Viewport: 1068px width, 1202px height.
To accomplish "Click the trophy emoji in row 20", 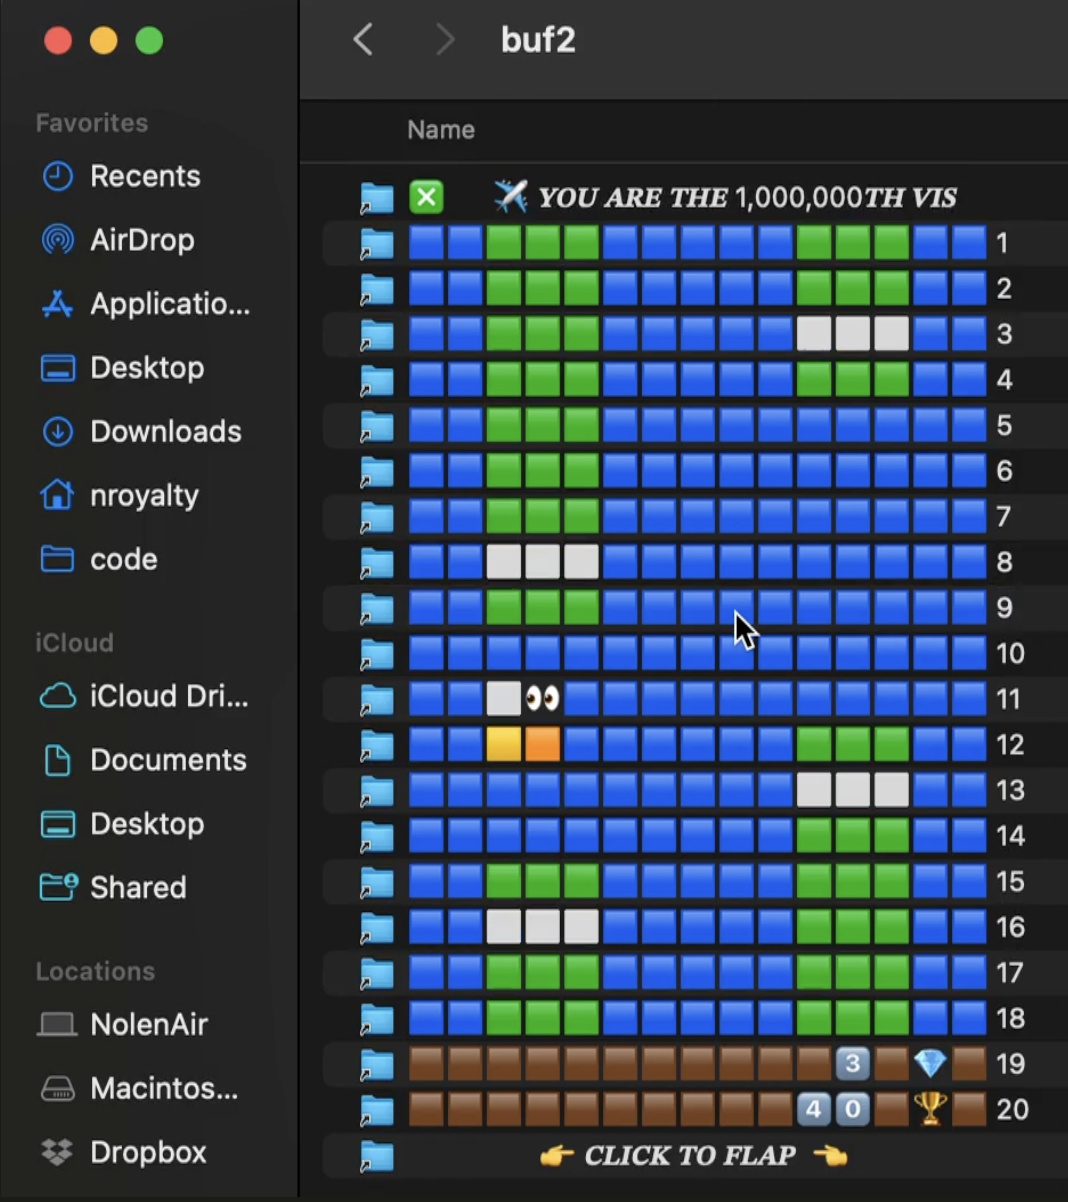I will [x=930, y=1109].
